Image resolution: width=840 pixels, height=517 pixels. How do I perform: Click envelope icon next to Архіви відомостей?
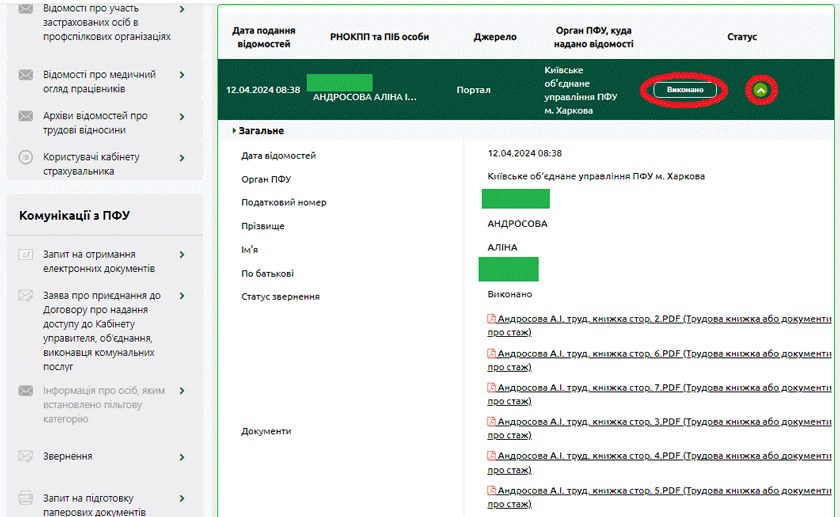(25, 116)
